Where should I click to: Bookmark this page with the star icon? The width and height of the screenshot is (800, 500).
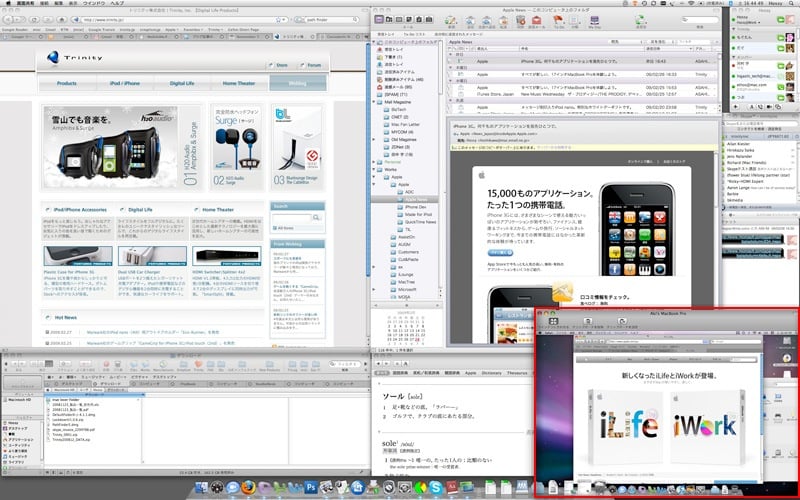(278, 19)
